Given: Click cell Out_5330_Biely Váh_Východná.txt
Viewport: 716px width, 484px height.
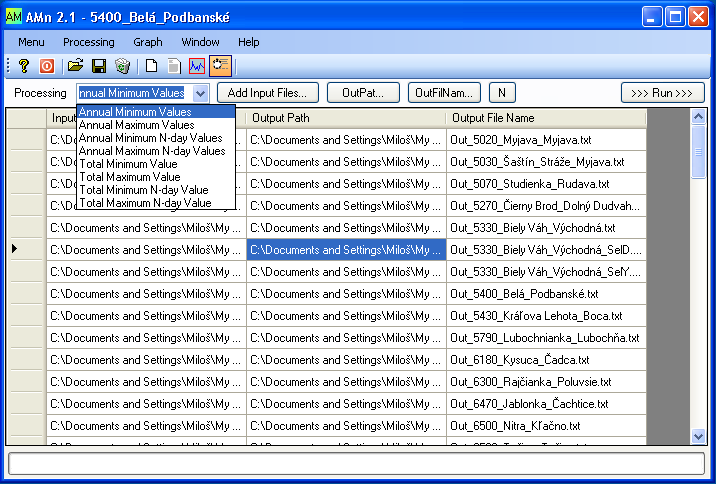Looking at the screenshot, I should (546, 227).
